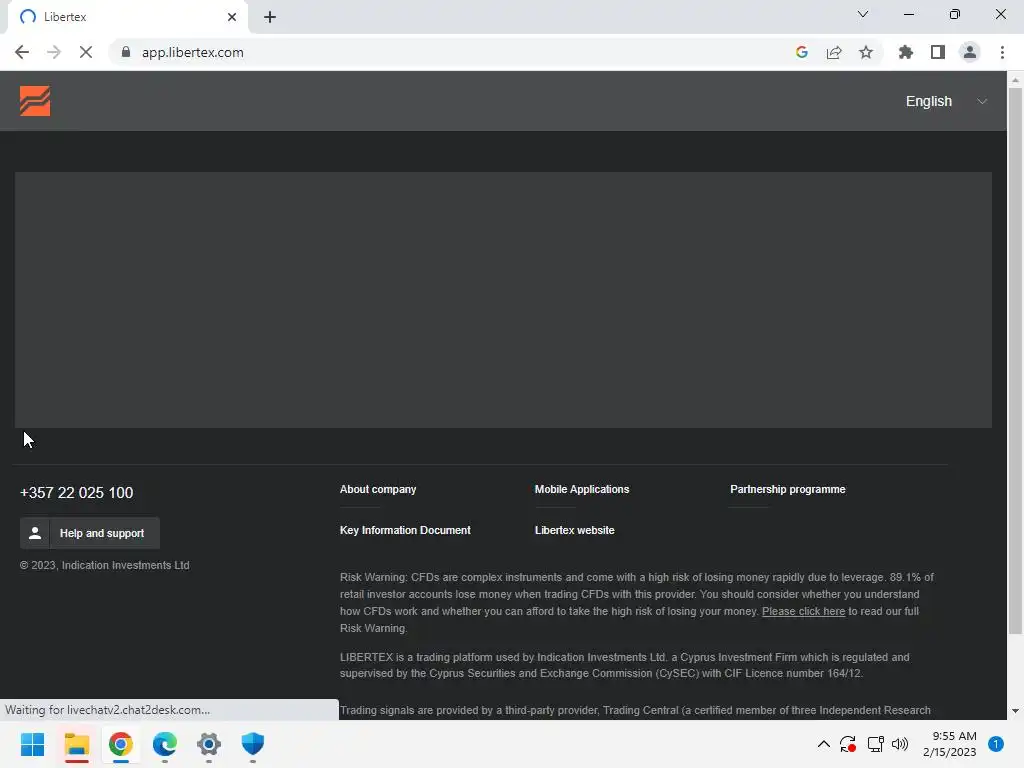Screen dimensions: 1024x768
Task: Share this page using share icon
Action: 834,52
